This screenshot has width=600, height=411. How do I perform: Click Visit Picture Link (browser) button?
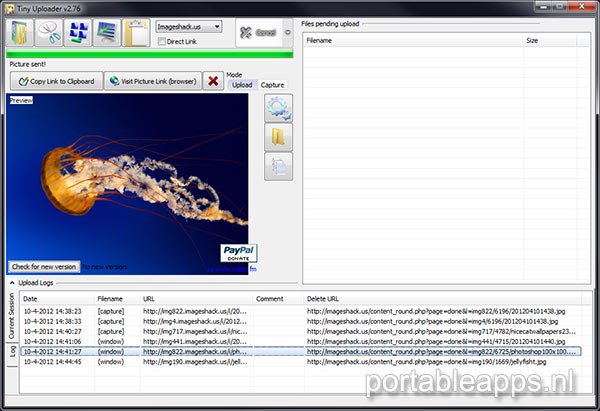coord(153,81)
